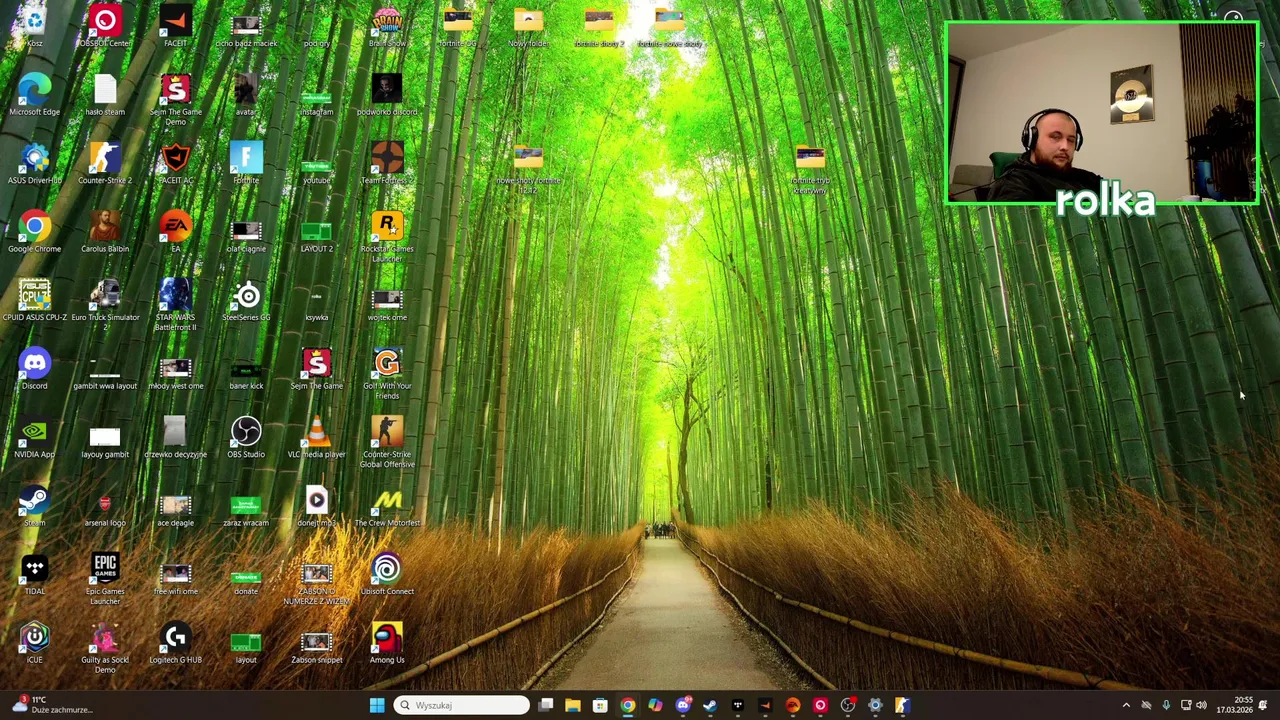1280x720 pixels.
Task: Open CPUID ASUS CPU-Z shortcut
Action: tap(34, 301)
